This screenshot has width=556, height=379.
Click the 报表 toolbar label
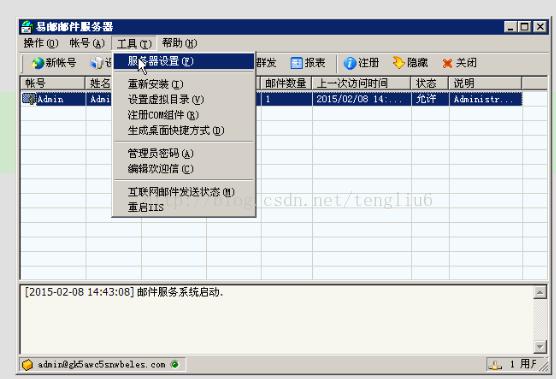click(x=315, y=63)
